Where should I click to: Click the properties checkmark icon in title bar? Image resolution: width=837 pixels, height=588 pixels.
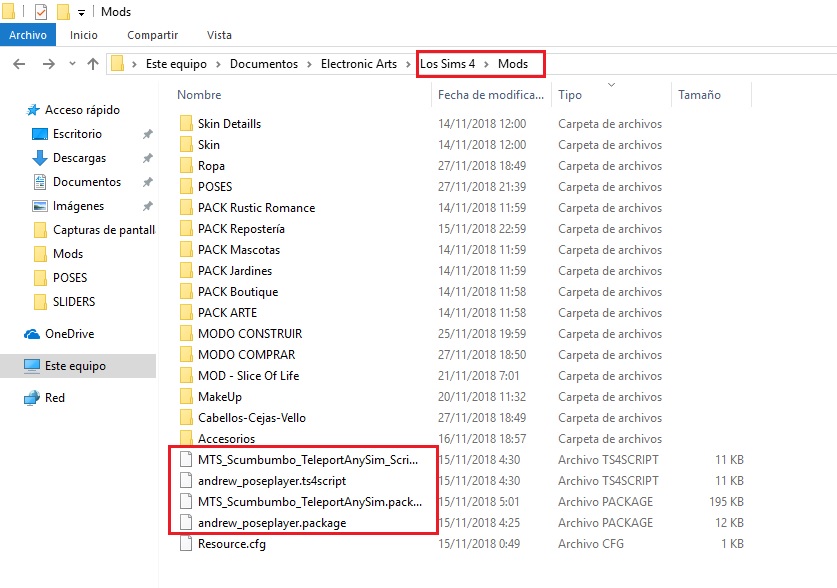coord(41,11)
